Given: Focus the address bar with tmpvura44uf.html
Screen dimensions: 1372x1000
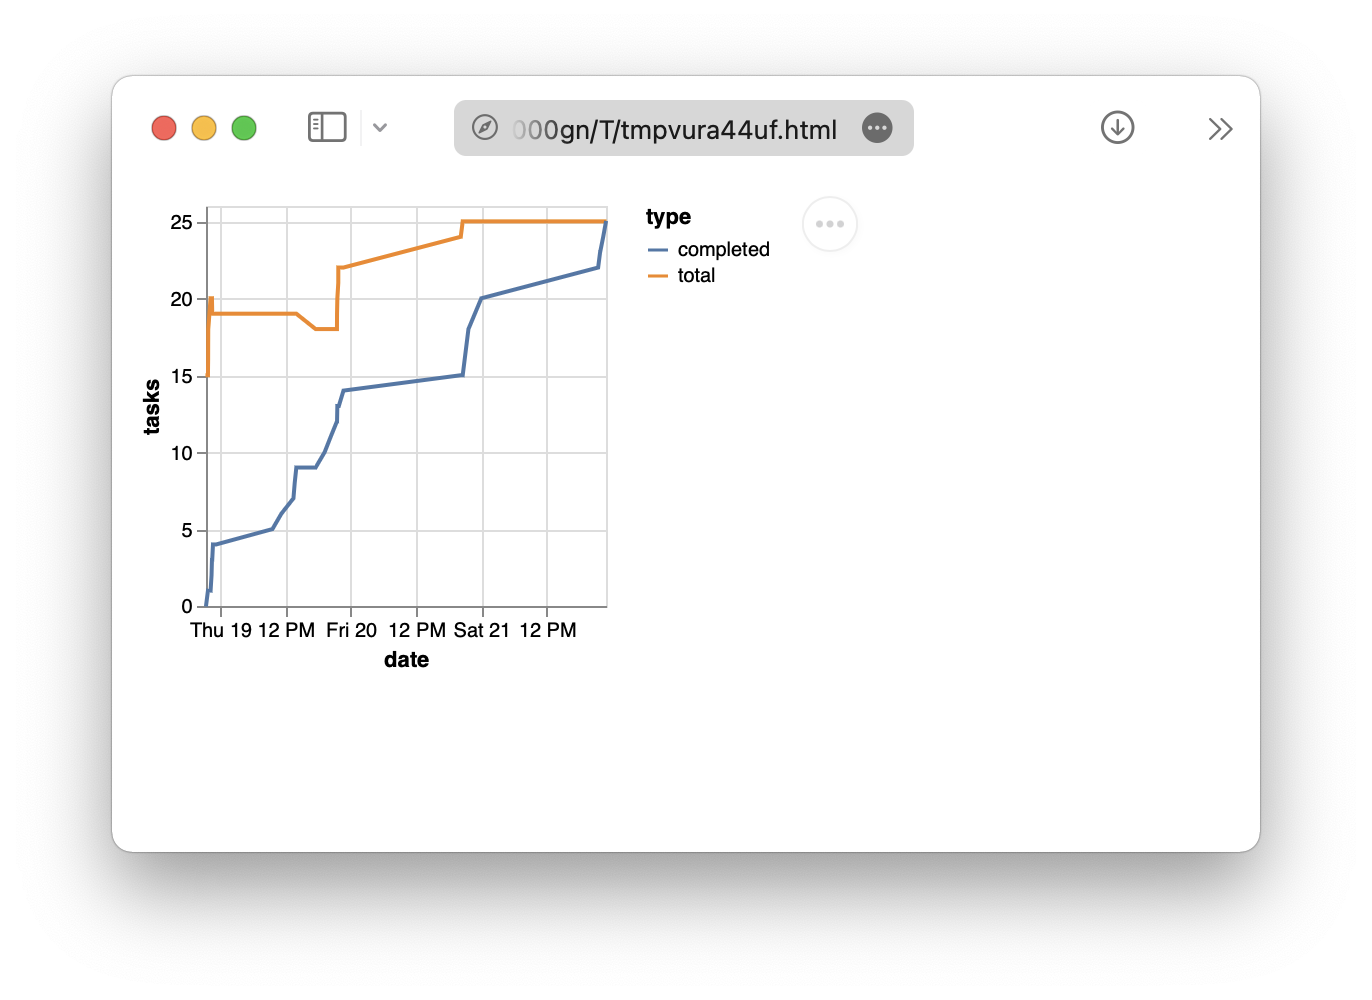Looking at the screenshot, I should [x=684, y=128].
